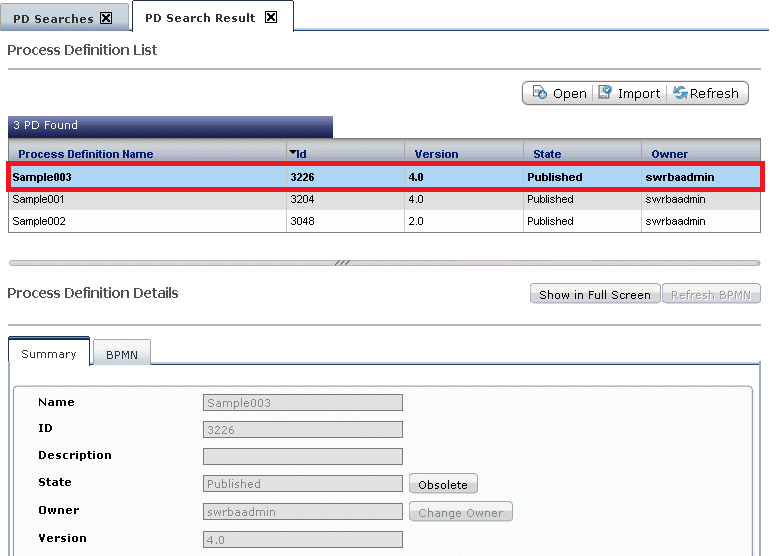The height and width of the screenshot is (556, 778).
Task: Click the Import button label
Action: tap(639, 93)
